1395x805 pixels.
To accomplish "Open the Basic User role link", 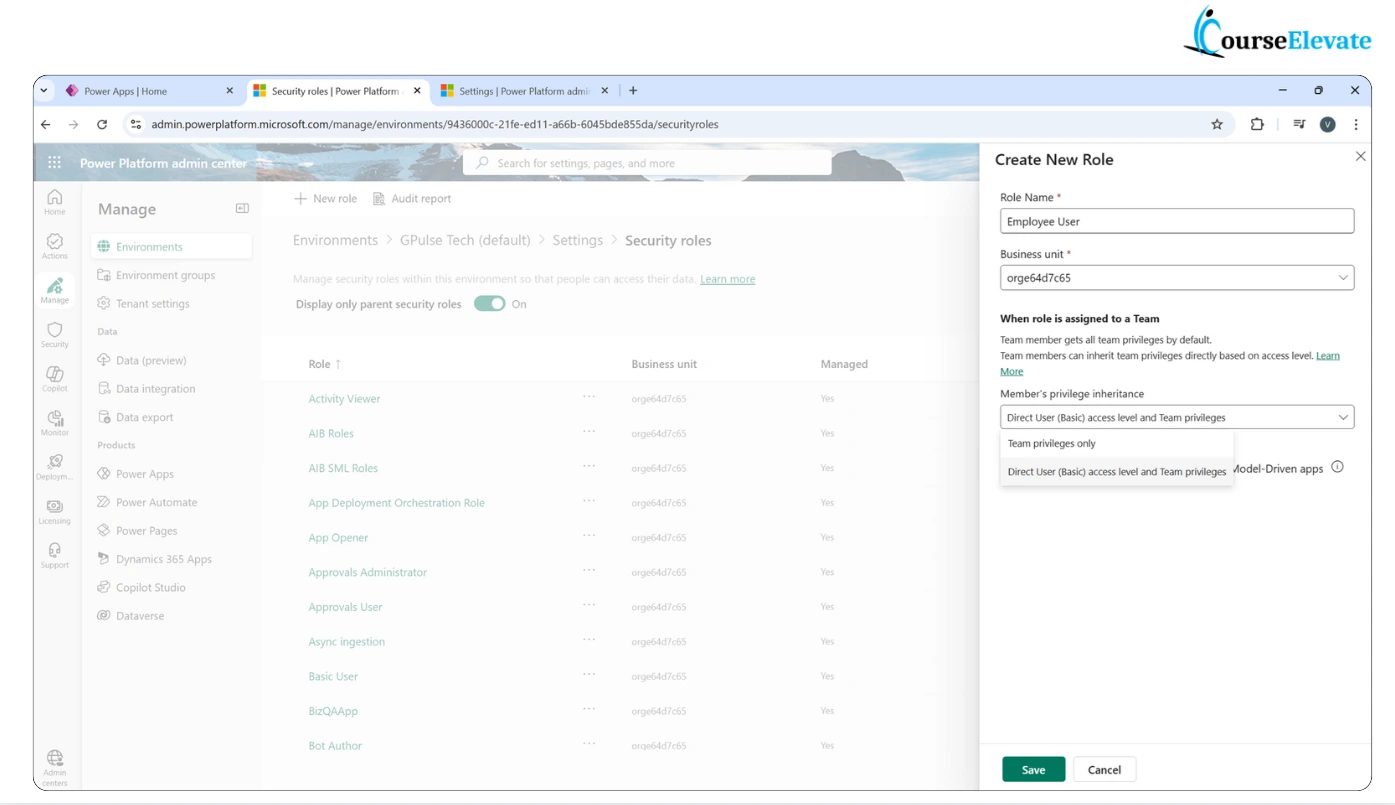I will (x=333, y=677).
